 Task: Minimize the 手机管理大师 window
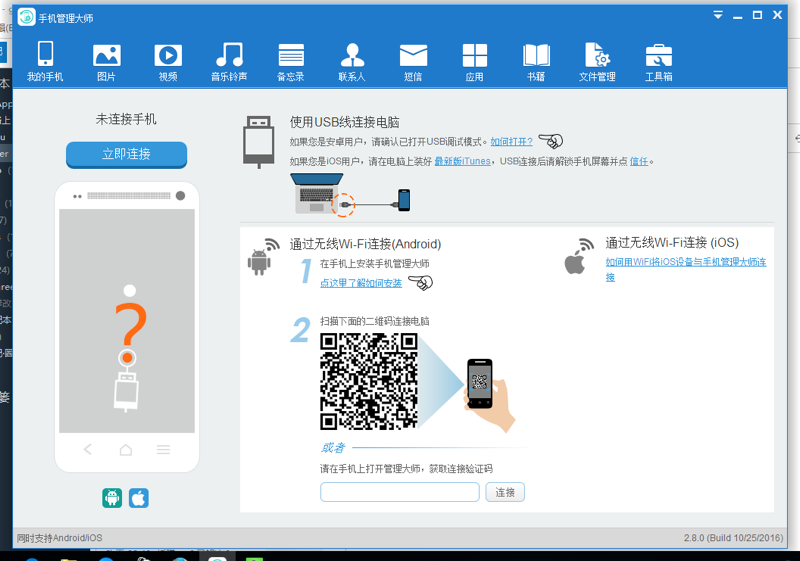pos(737,15)
